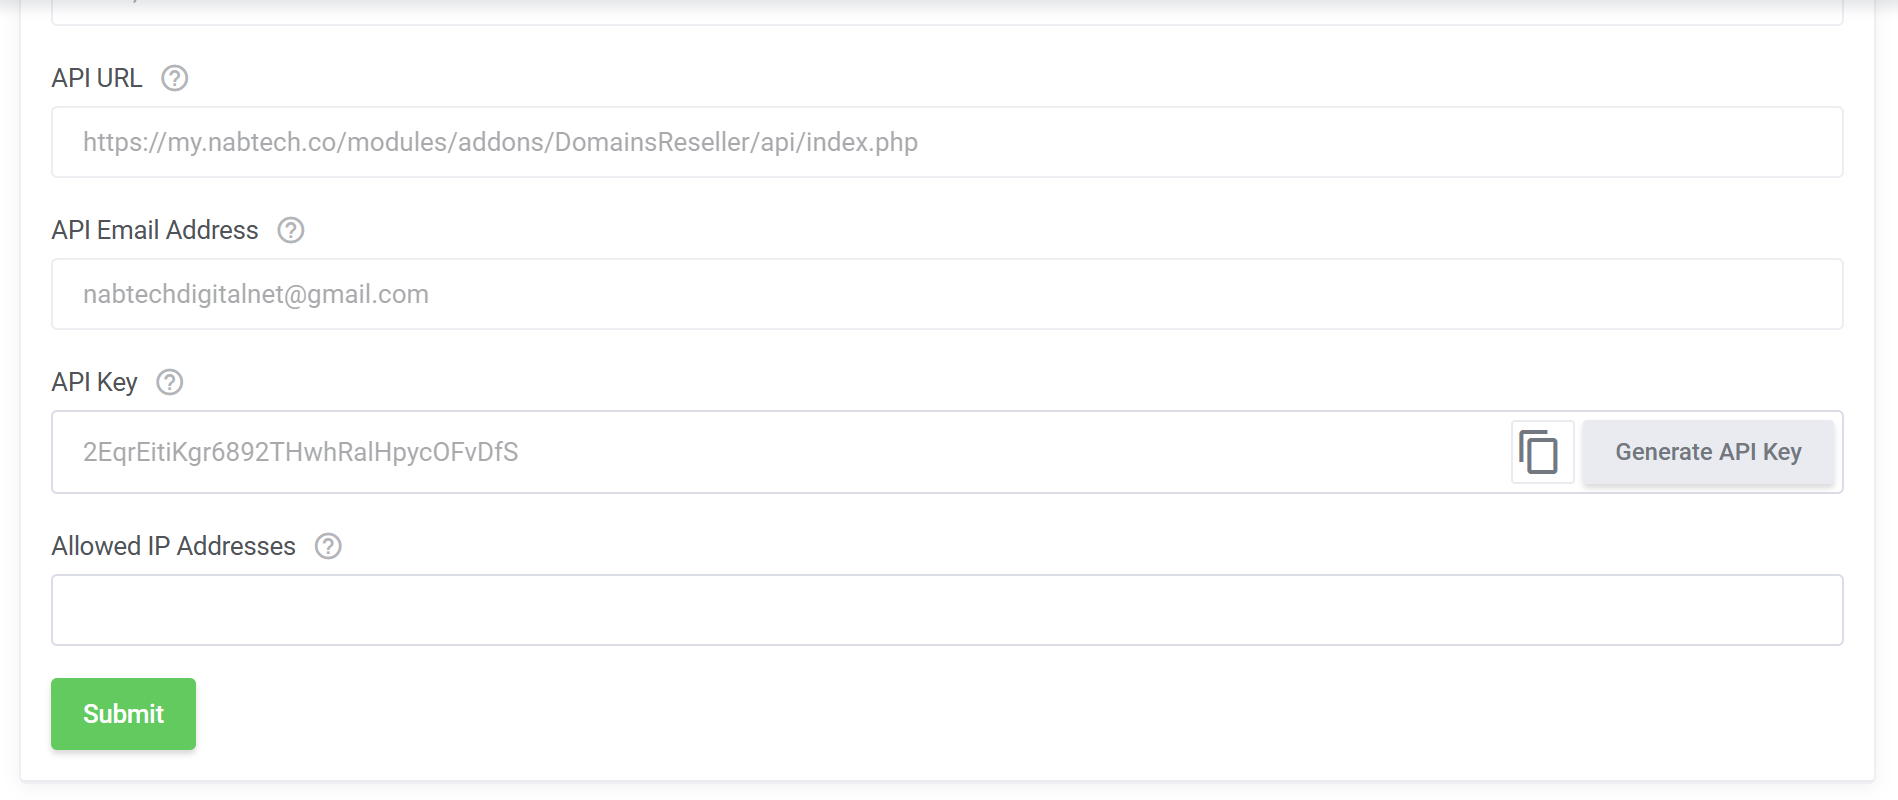Click the my.nabtech.co domain in the URL

point(251,143)
